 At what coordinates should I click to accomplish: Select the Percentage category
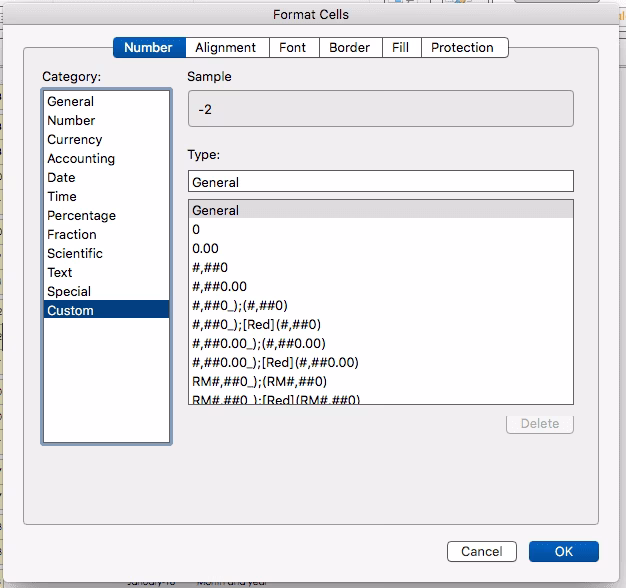pyautogui.click(x=106, y=216)
